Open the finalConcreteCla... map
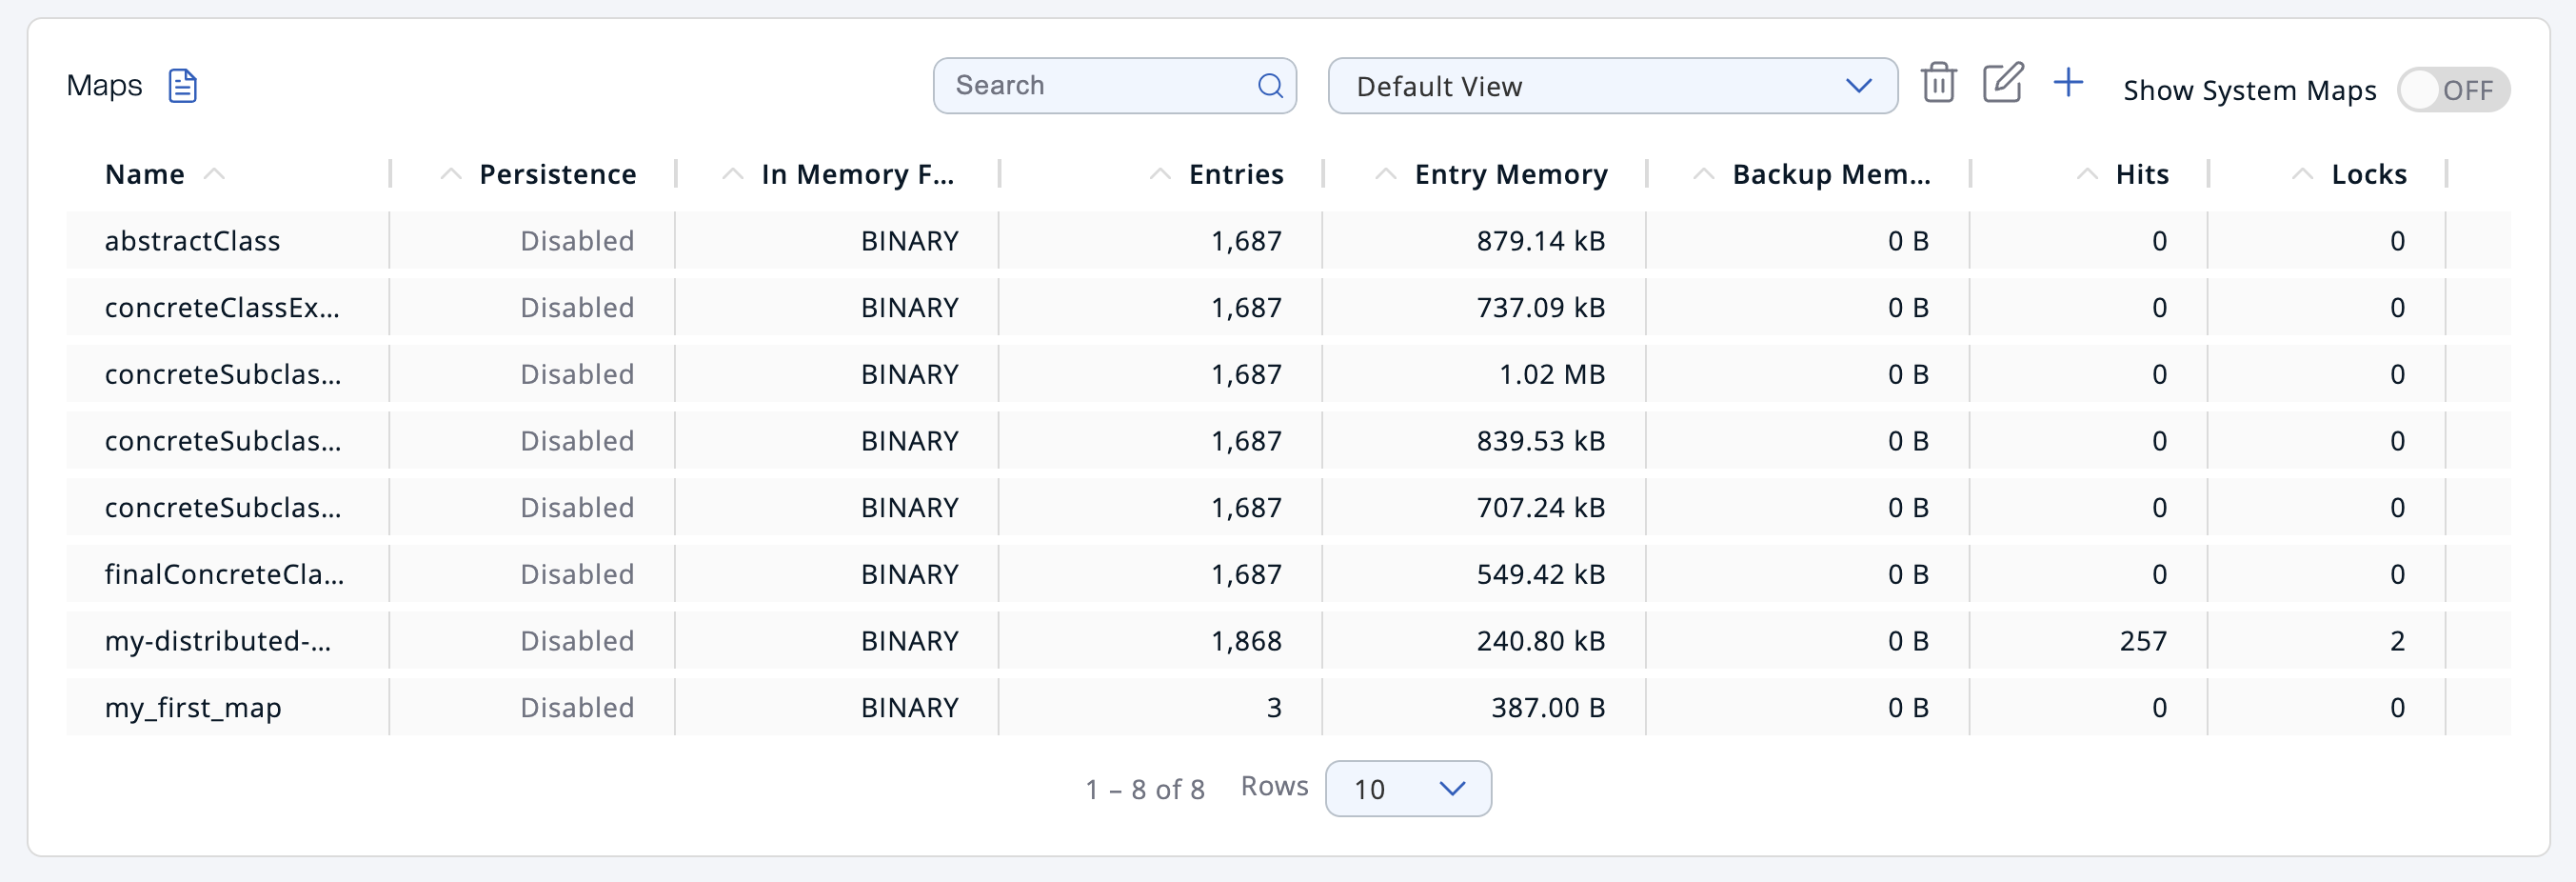The height and width of the screenshot is (882, 2576). [224, 574]
